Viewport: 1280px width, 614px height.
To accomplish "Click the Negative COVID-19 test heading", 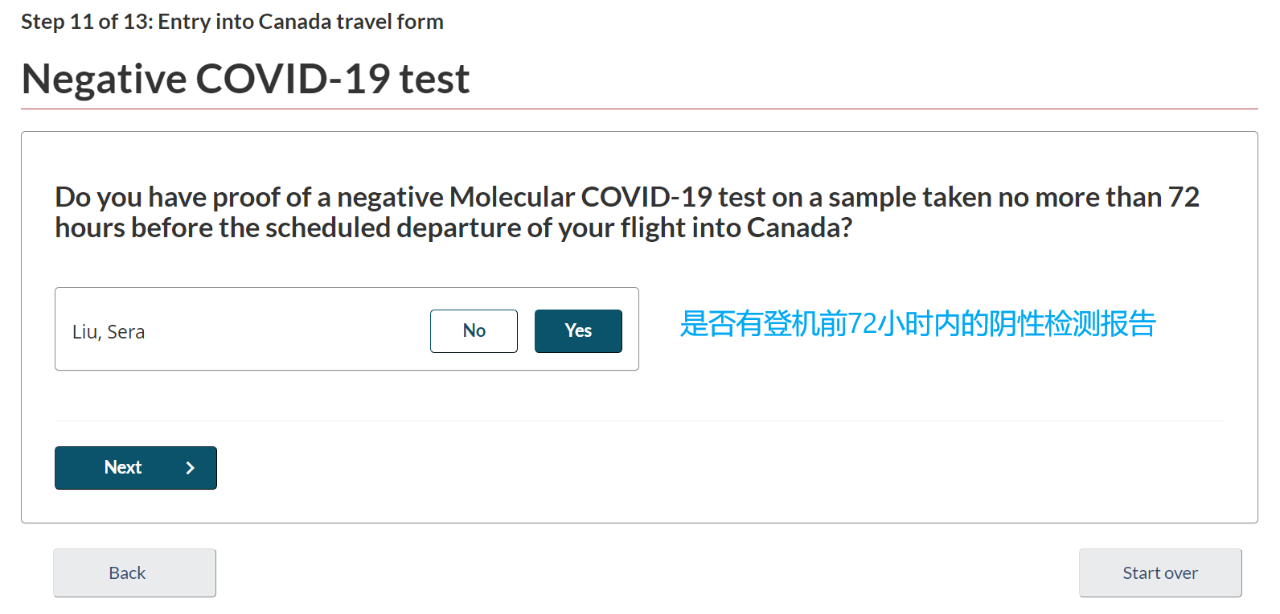I will [245, 78].
